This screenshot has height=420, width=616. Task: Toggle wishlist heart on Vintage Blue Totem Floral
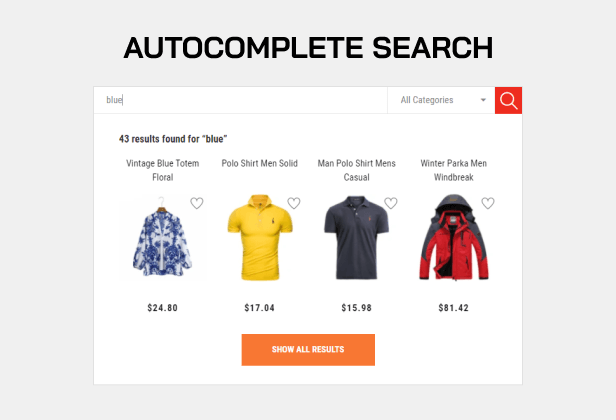197,203
